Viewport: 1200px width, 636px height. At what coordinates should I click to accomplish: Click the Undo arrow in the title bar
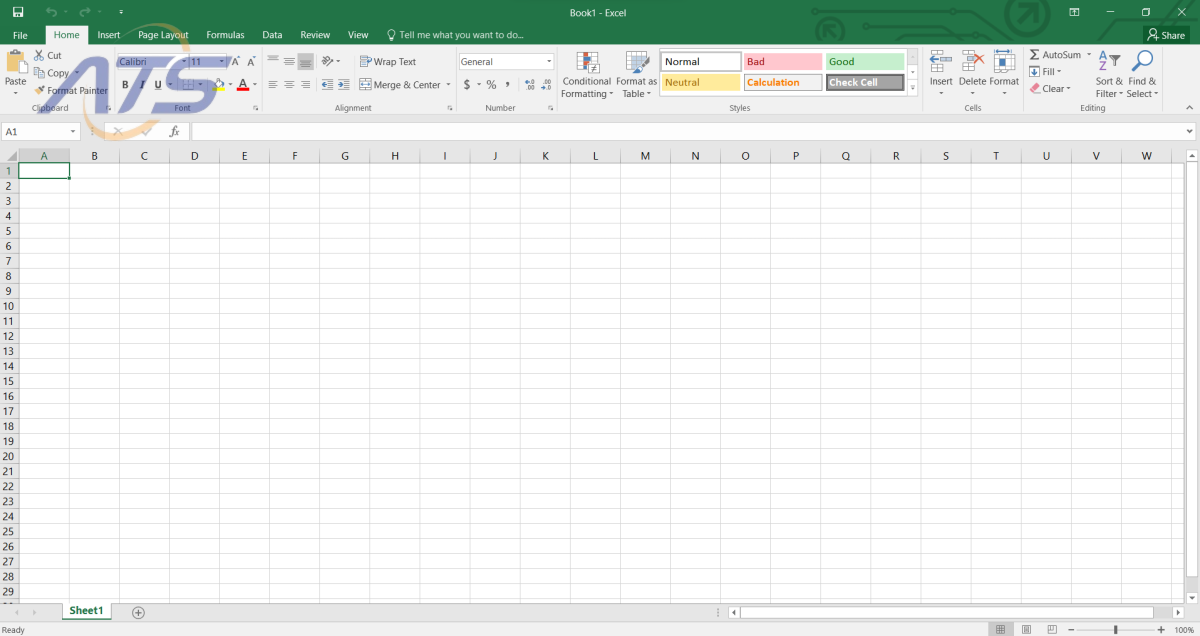point(51,12)
